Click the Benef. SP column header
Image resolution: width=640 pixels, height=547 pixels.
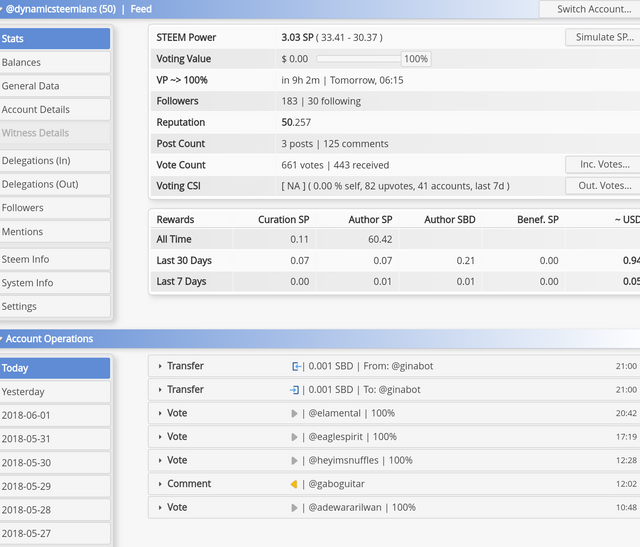pos(538,220)
